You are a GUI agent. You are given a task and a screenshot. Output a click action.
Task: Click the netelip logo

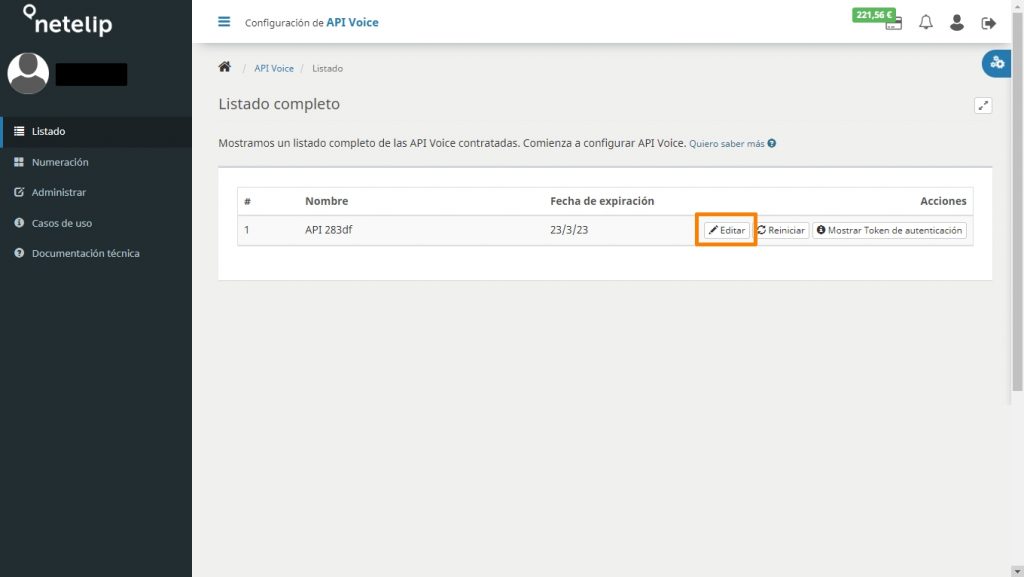[x=70, y=21]
